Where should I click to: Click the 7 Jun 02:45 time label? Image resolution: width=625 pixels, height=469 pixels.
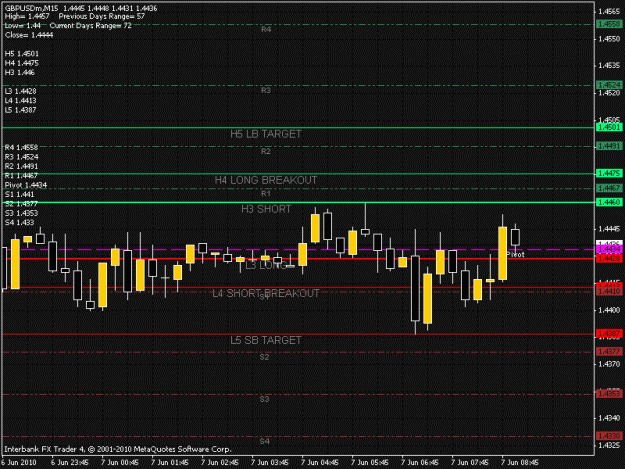220,463
